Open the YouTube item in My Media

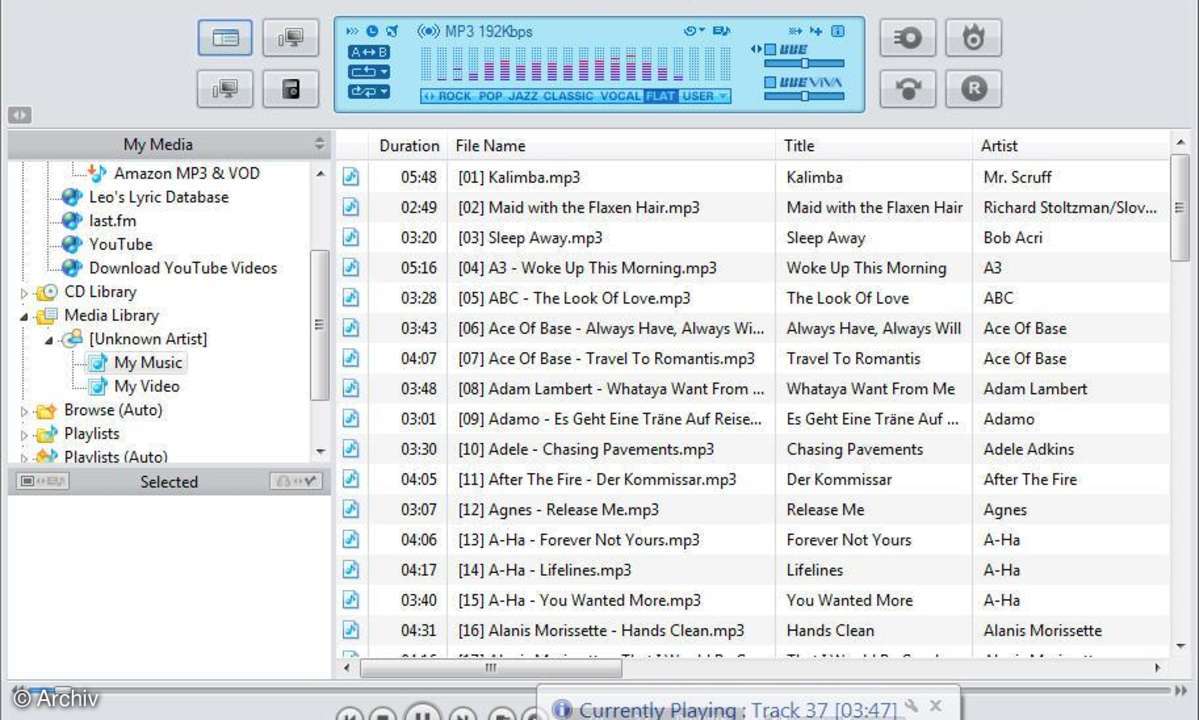(121, 244)
